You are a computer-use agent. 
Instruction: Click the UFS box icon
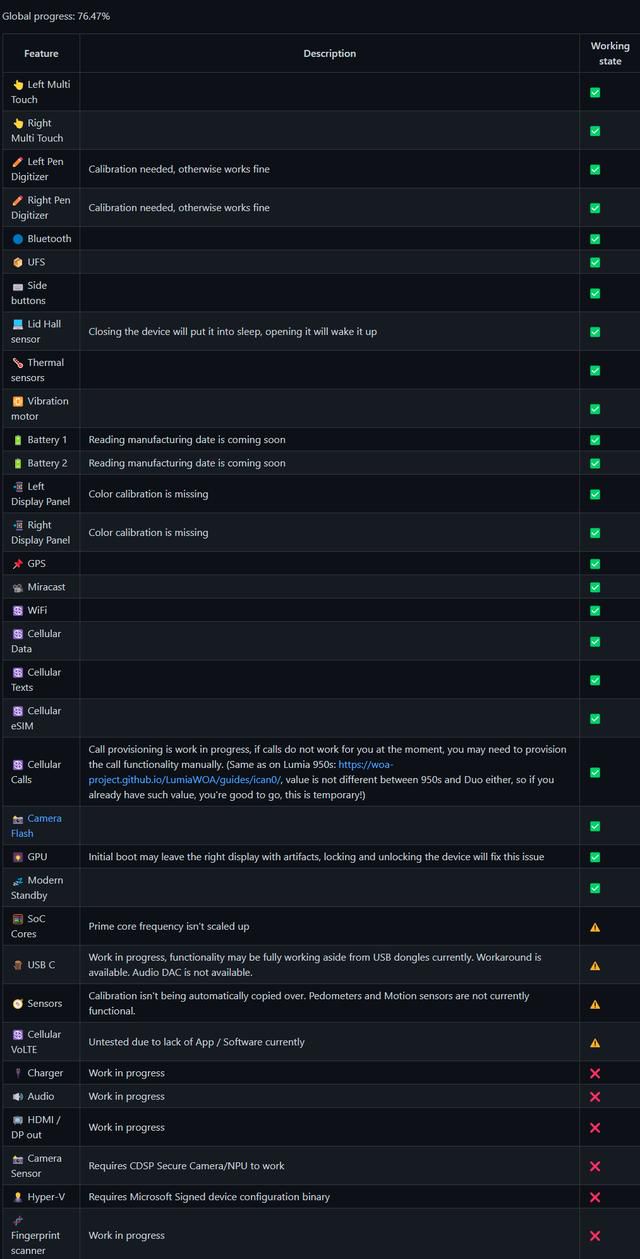pos(17,262)
